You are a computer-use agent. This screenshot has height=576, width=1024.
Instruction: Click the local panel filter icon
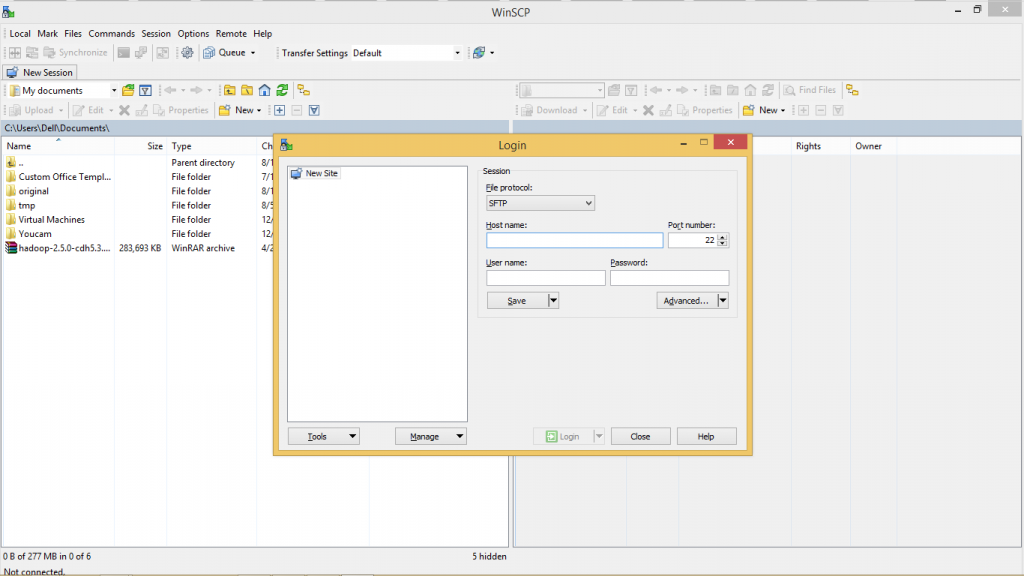146,90
